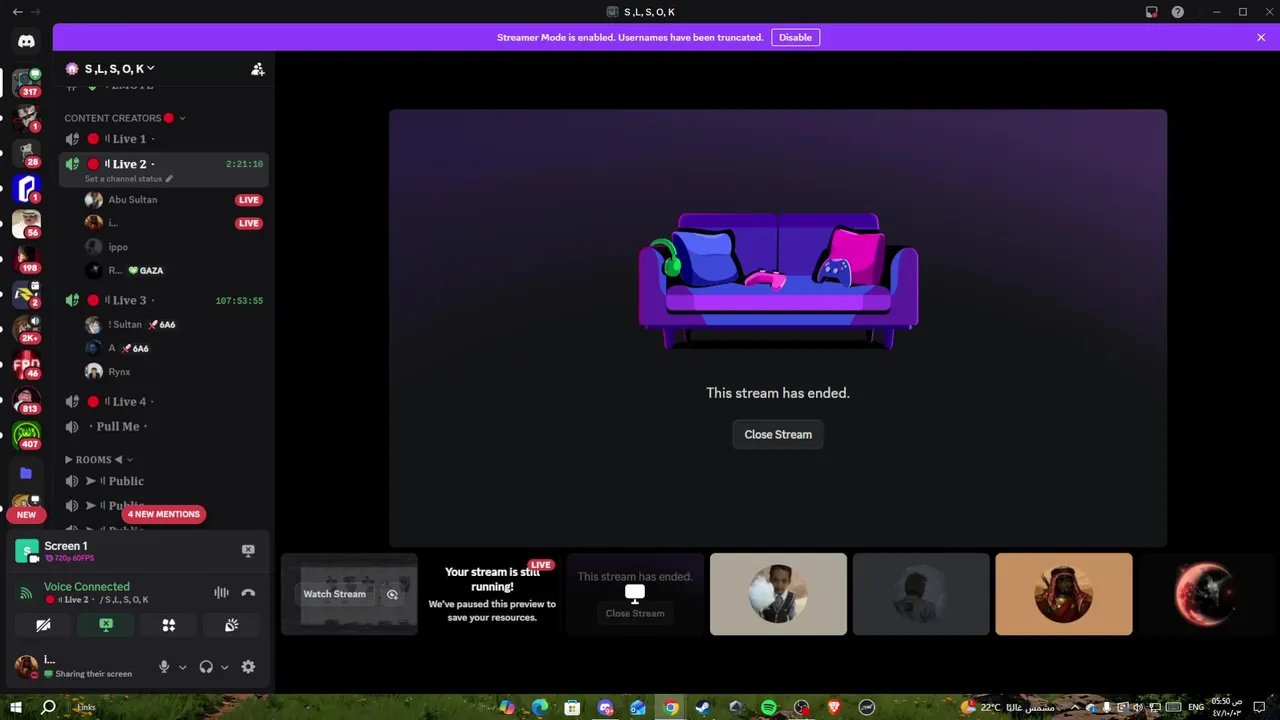Screen dimensions: 1280x720
Task: Open the help question mark icon
Action: click(1178, 12)
